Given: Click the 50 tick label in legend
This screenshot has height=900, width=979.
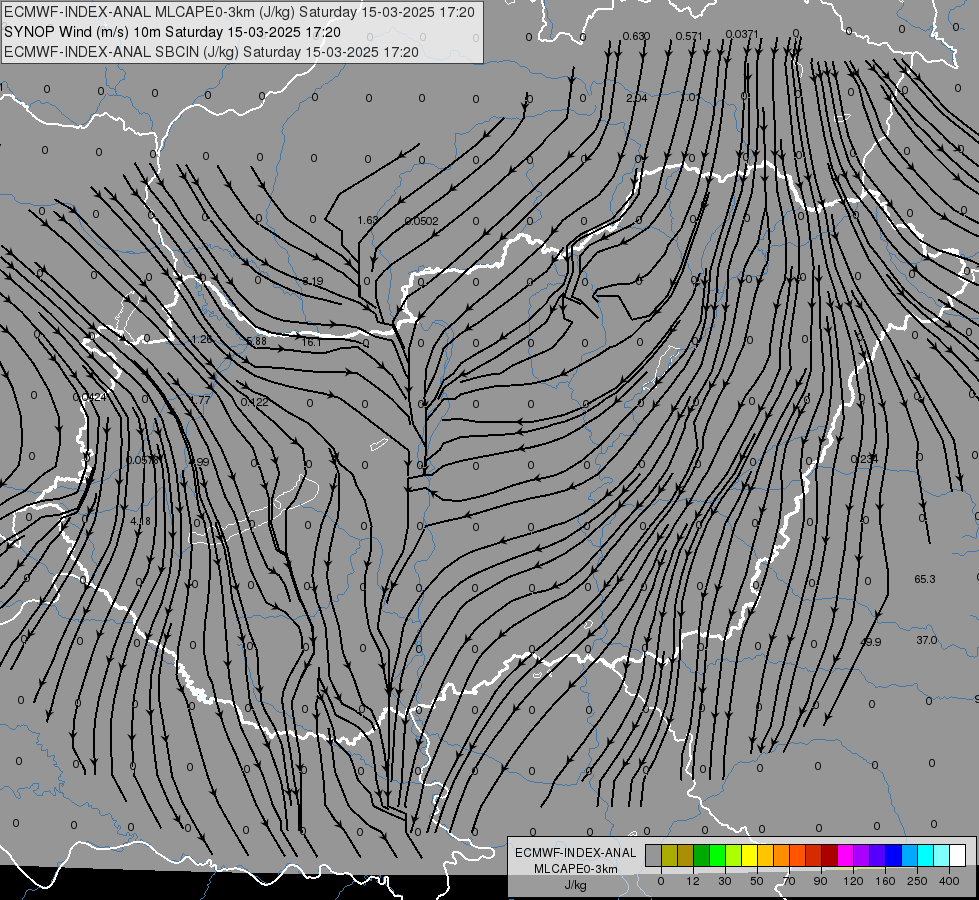Looking at the screenshot, I should click(757, 881).
